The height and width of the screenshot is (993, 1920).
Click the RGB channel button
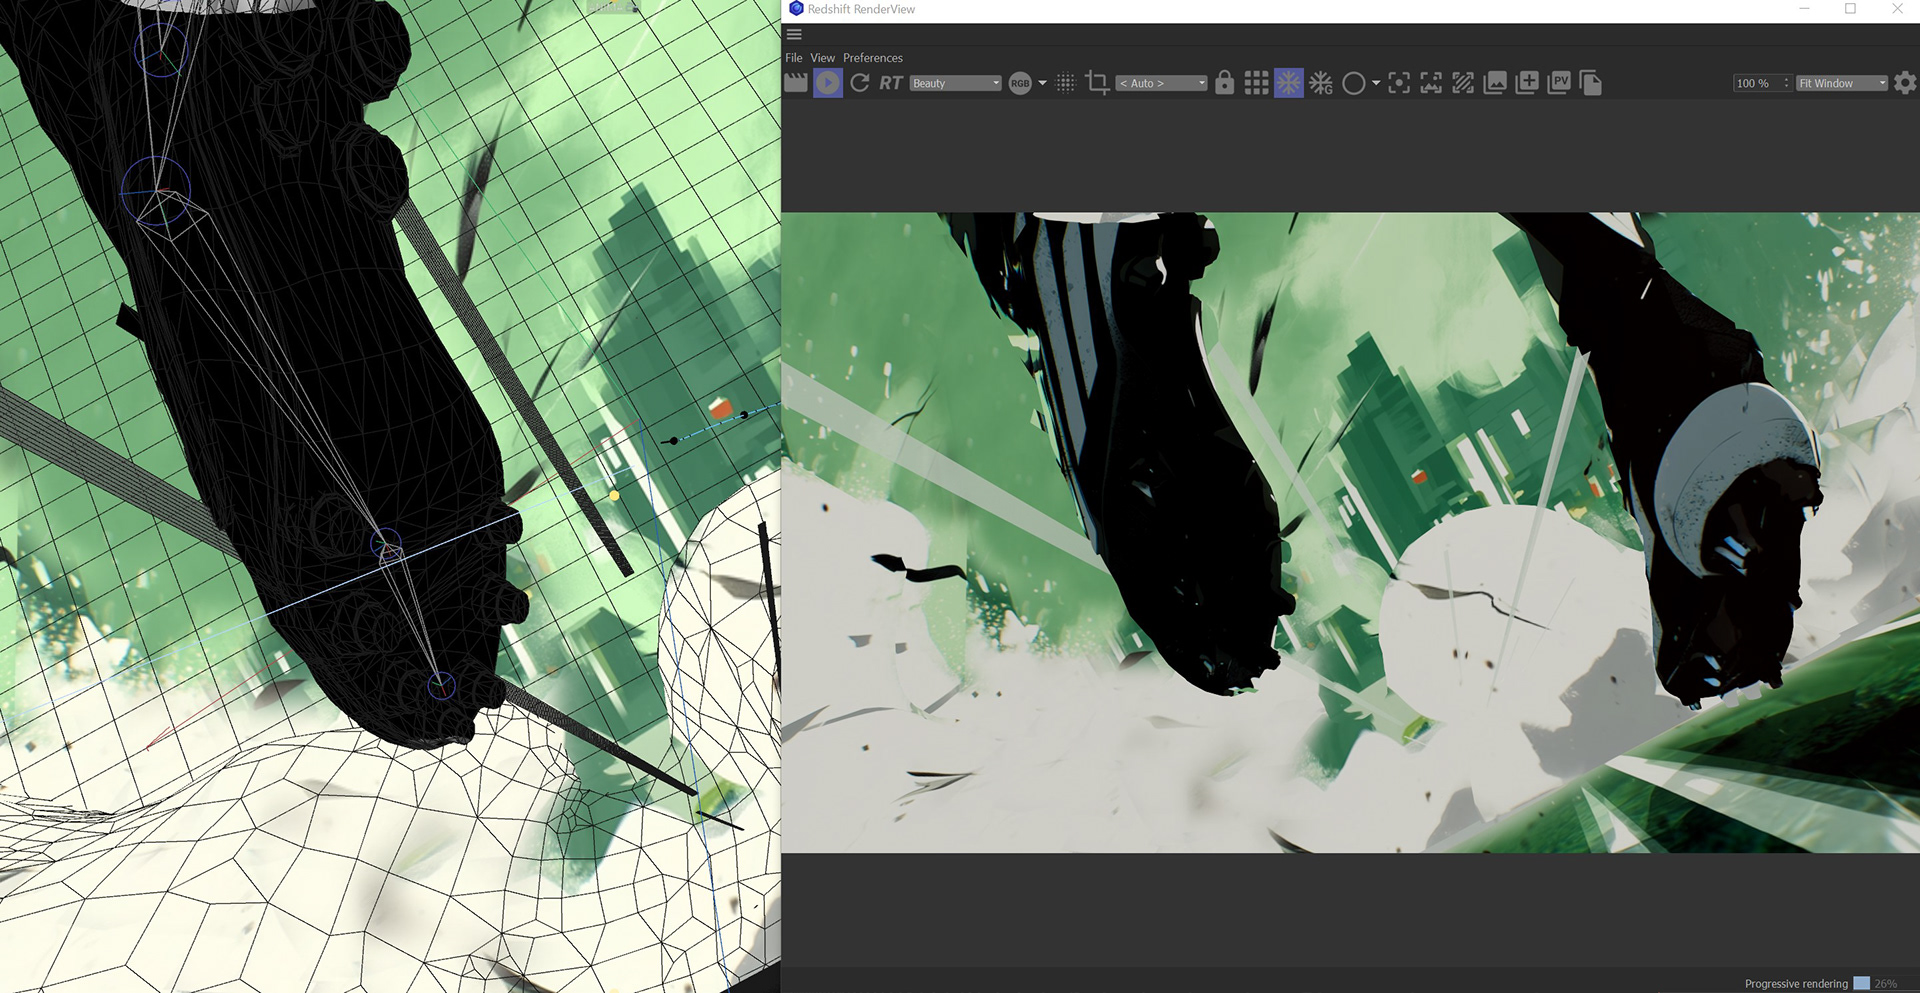(1020, 83)
